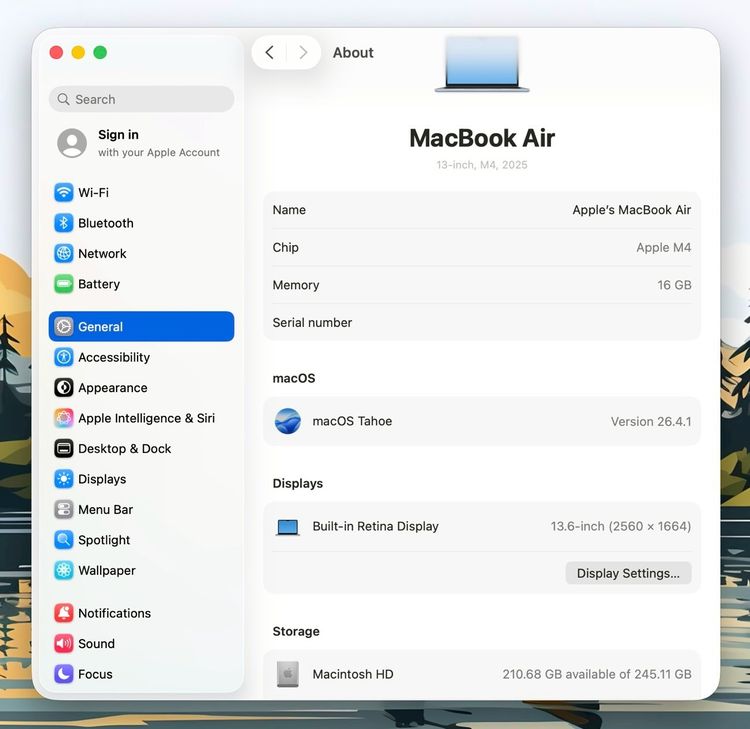Open Sound speaker icon
The height and width of the screenshot is (729, 750).
pyautogui.click(x=64, y=643)
